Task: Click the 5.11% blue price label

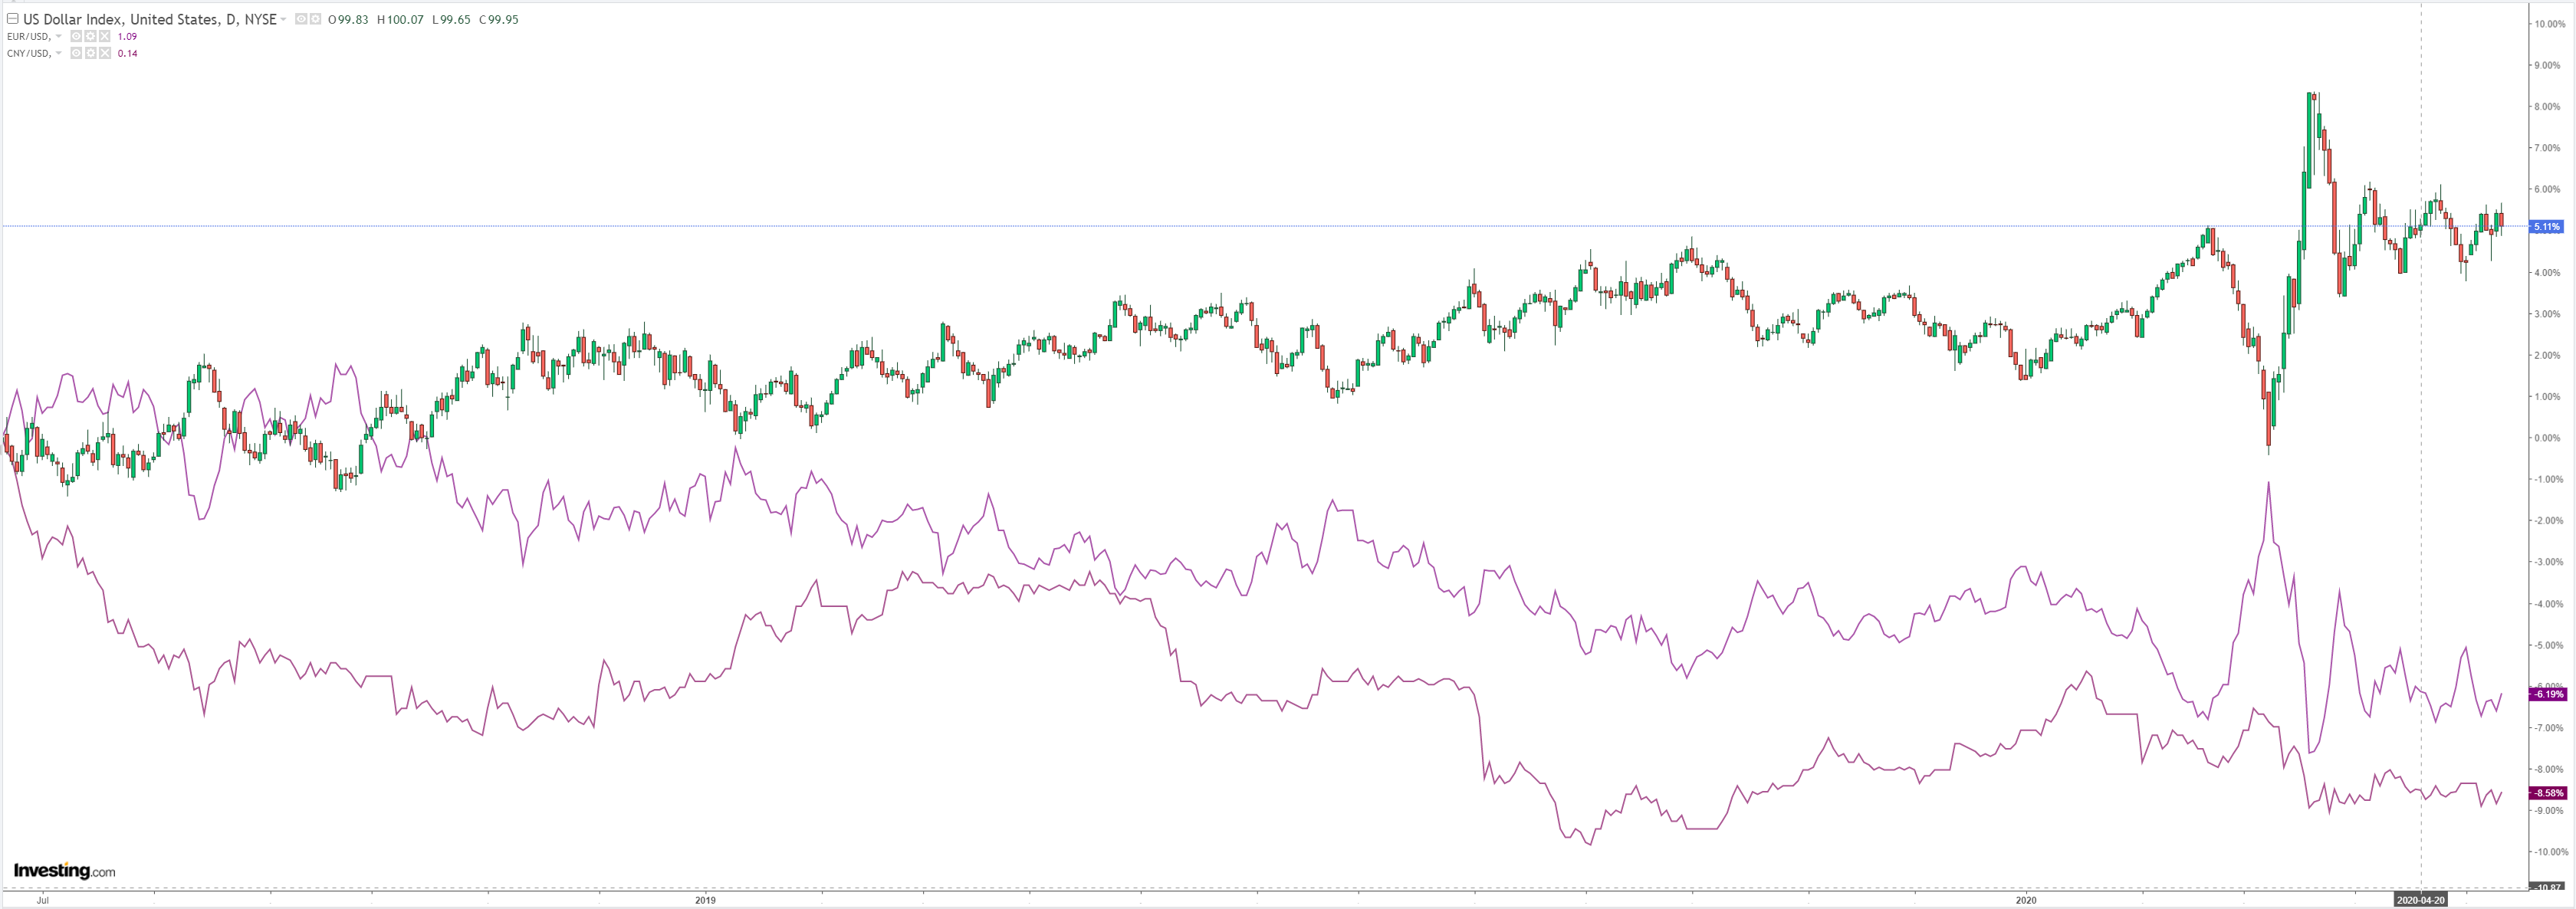Action: pyautogui.click(x=2545, y=227)
